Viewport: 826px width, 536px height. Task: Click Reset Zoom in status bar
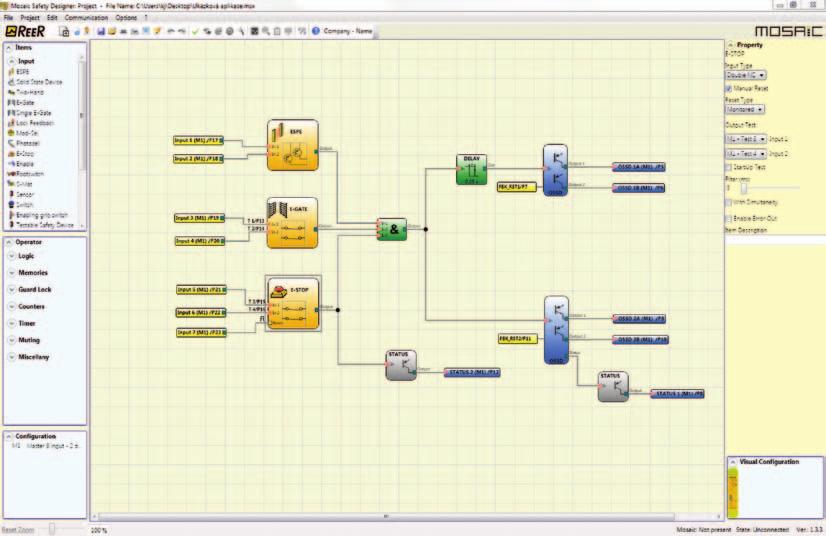pyautogui.click(x=18, y=530)
